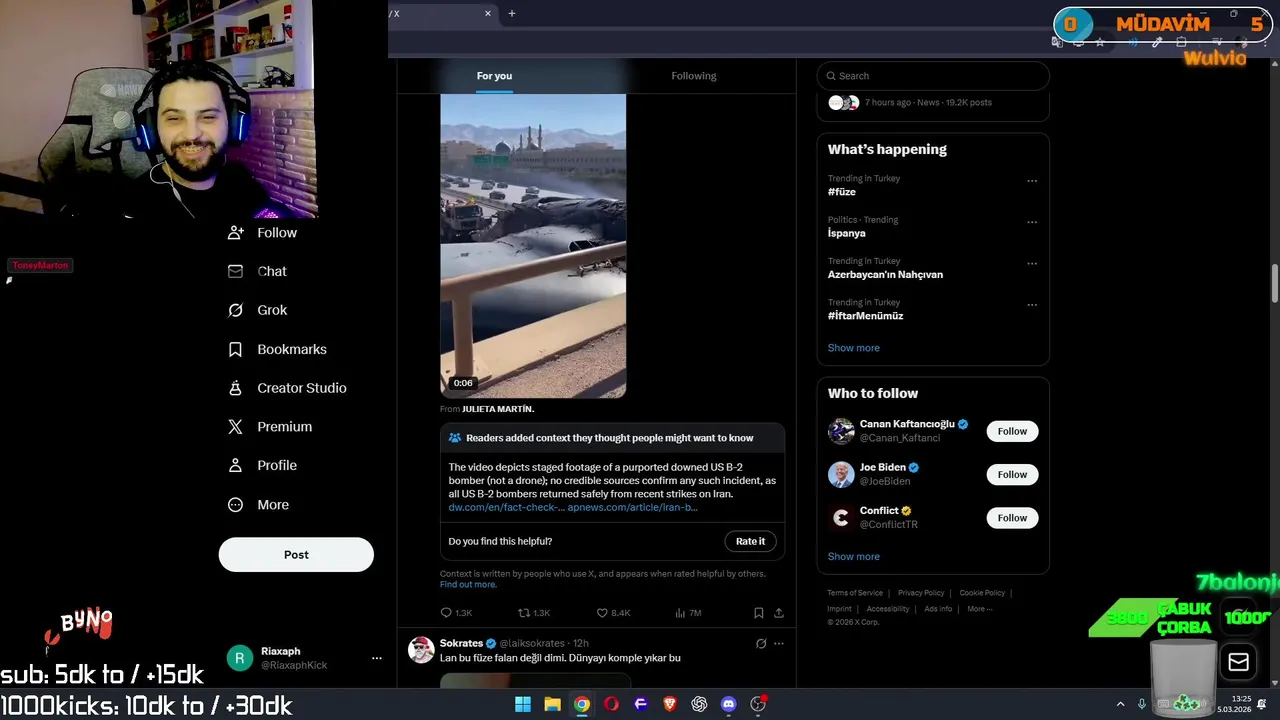
Task: Click the Search input field
Action: [x=933, y=76]
